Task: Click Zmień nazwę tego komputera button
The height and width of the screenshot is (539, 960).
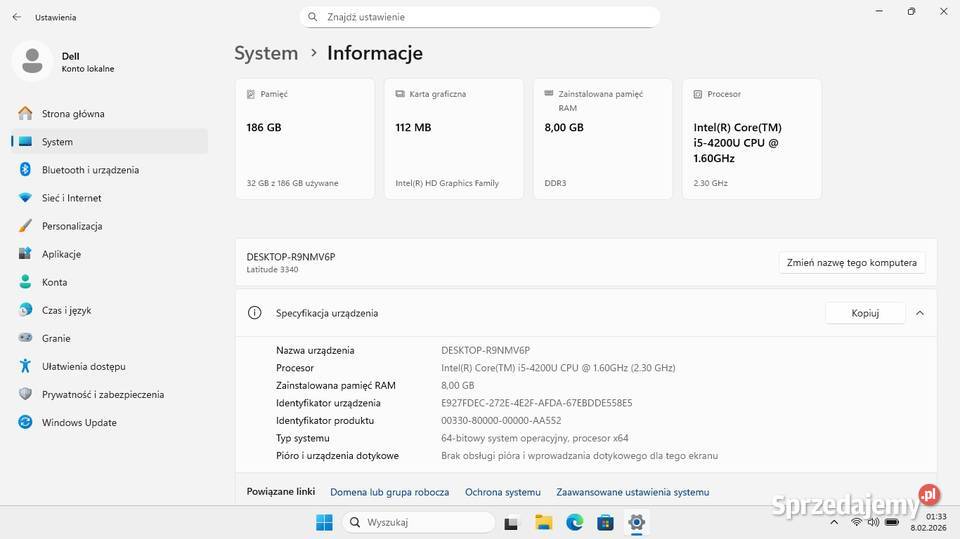Action: (x=852, y=262)
